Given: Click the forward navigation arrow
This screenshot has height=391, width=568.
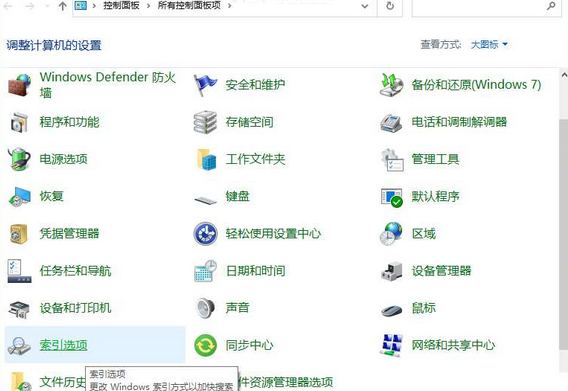Looking at the screenshot, I should click(x=30, y=6).
